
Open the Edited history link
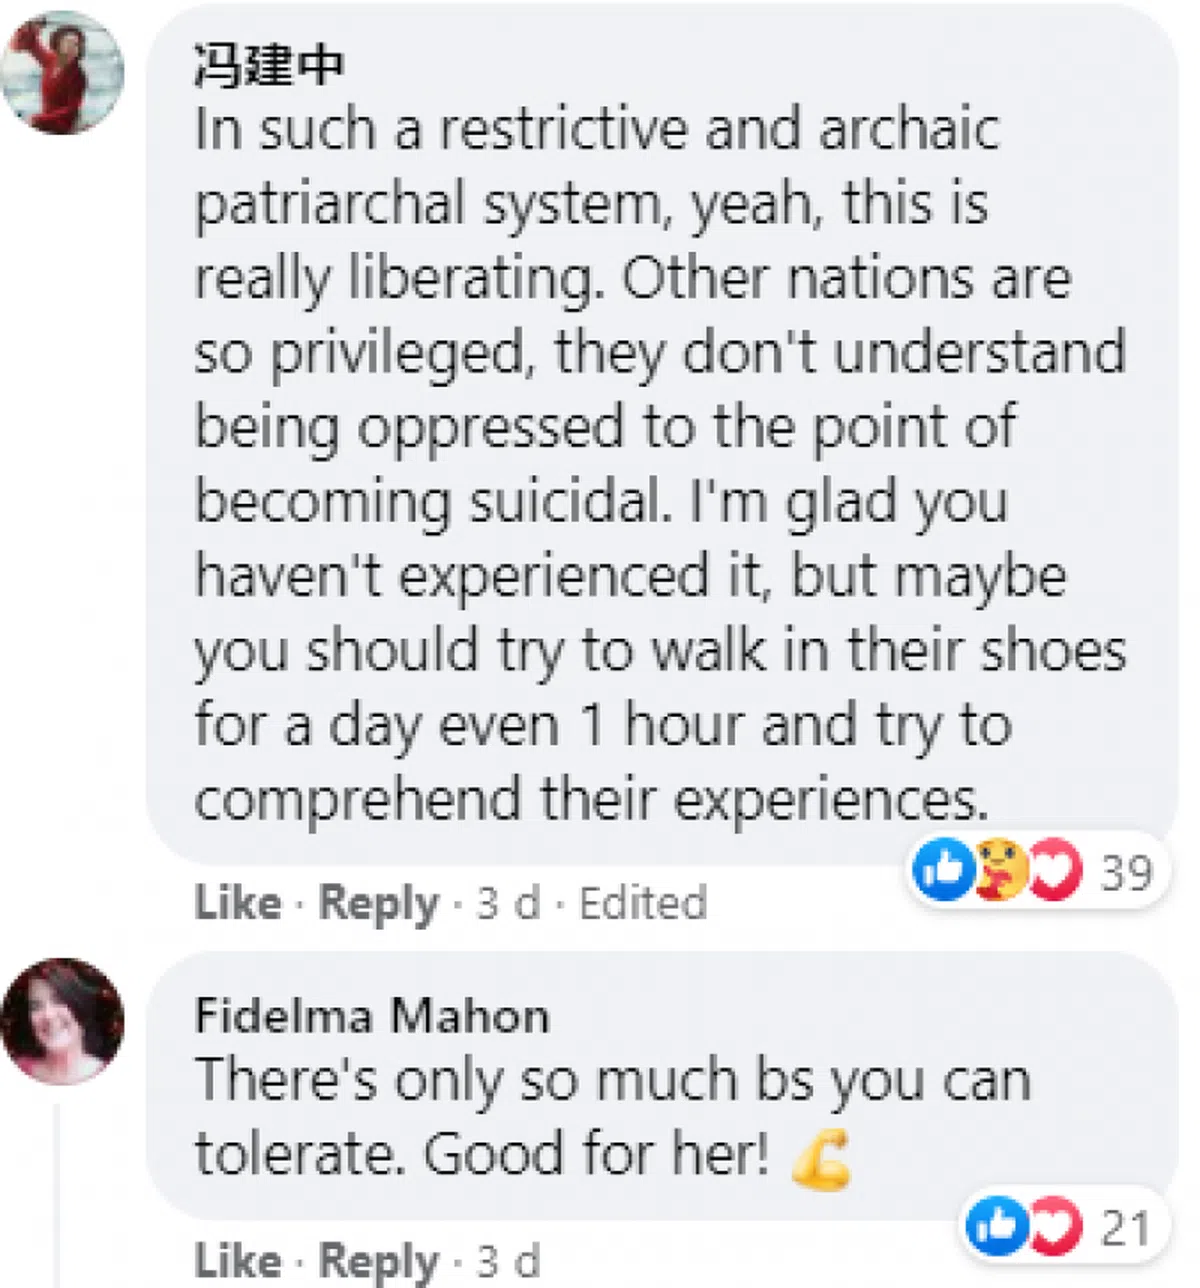[x=643, y=903]
